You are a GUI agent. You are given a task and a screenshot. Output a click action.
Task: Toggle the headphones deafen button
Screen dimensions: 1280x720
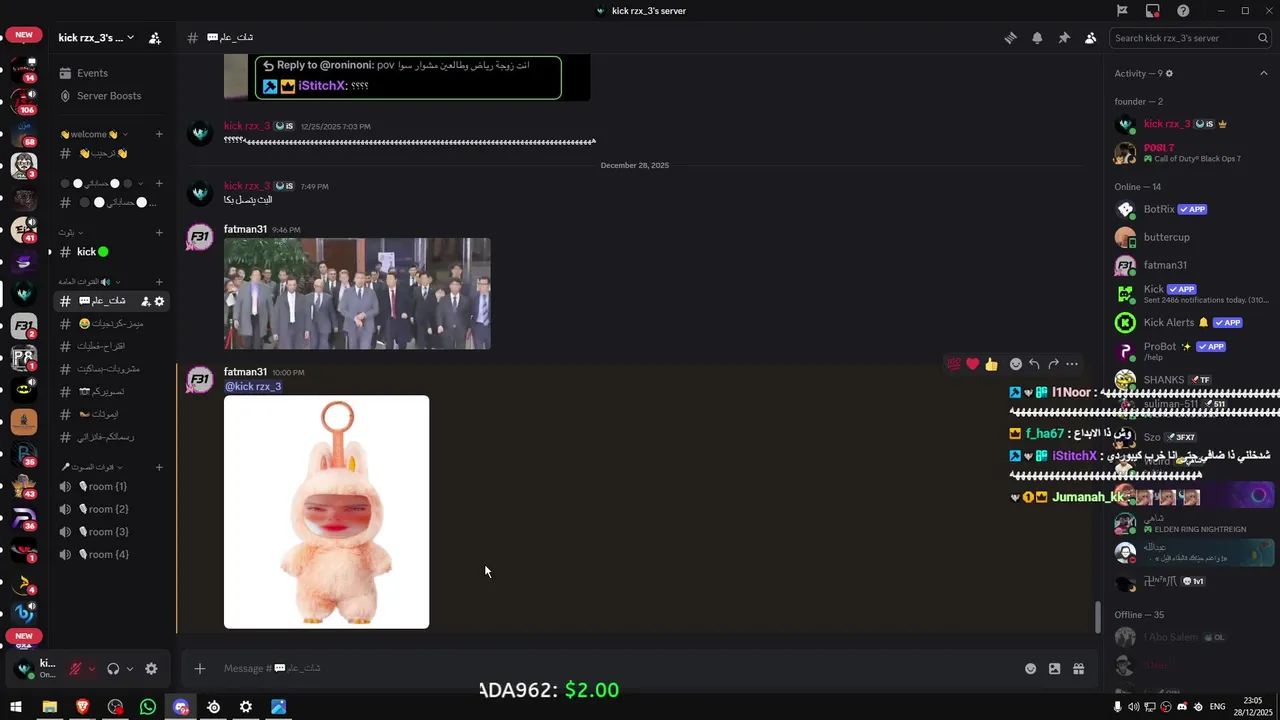(x=113, y=669)
